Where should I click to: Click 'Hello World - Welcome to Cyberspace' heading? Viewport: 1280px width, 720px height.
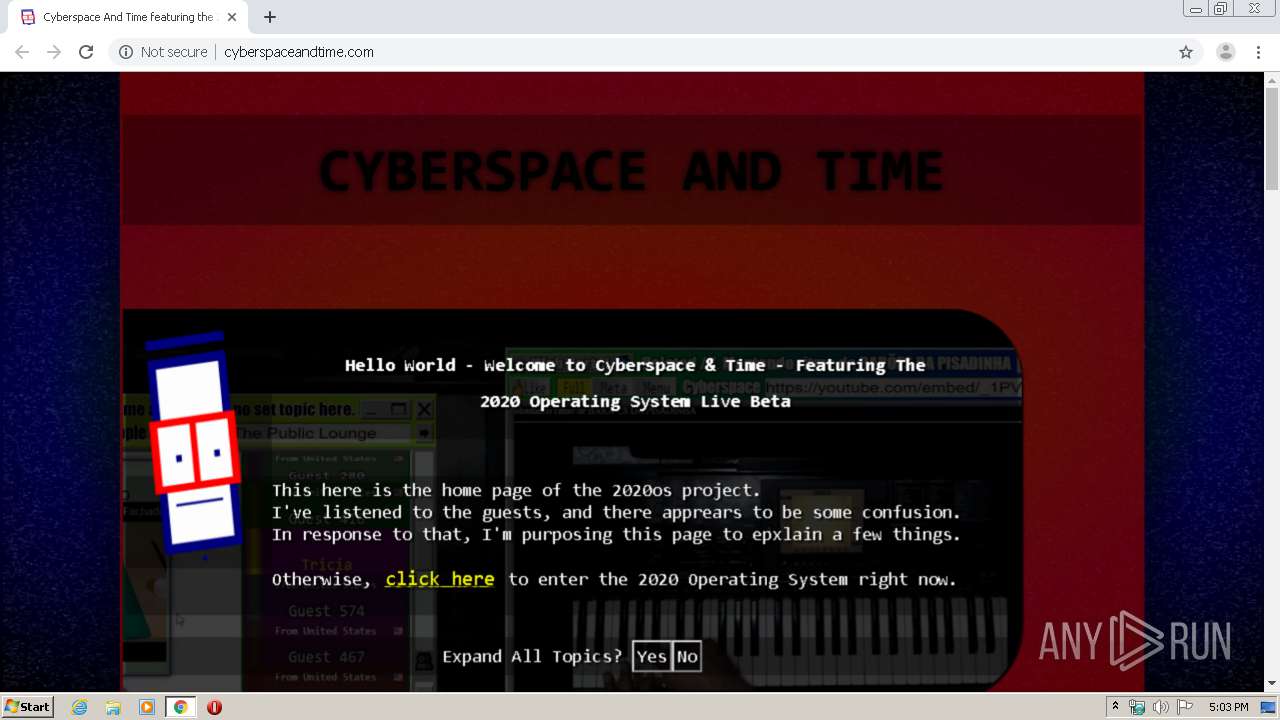pyautogui.click(x=635, y=365)
